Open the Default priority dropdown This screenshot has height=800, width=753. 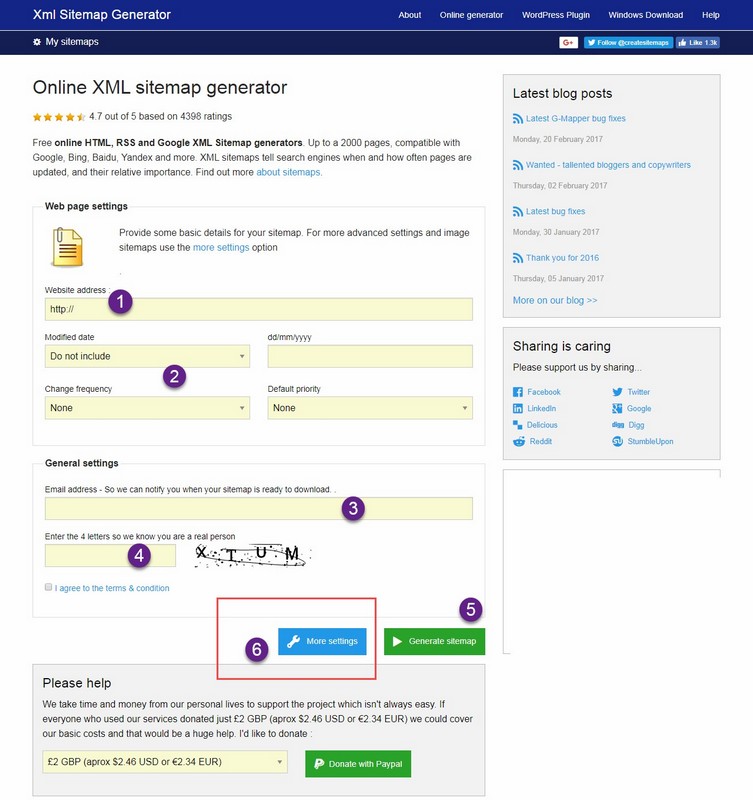pyautogui.click(x=370, y=408)
